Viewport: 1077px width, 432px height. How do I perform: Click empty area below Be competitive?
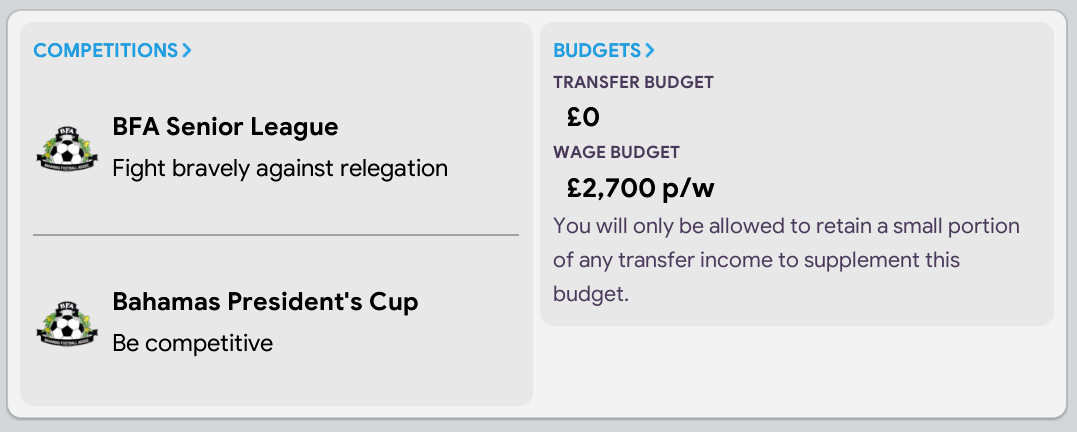coord(275,381)
